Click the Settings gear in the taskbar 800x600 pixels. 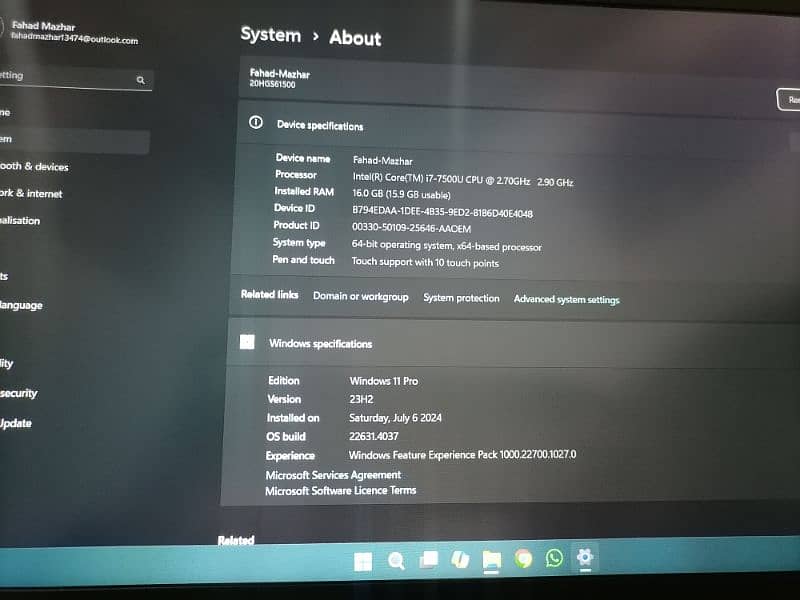tap(585, 558)
